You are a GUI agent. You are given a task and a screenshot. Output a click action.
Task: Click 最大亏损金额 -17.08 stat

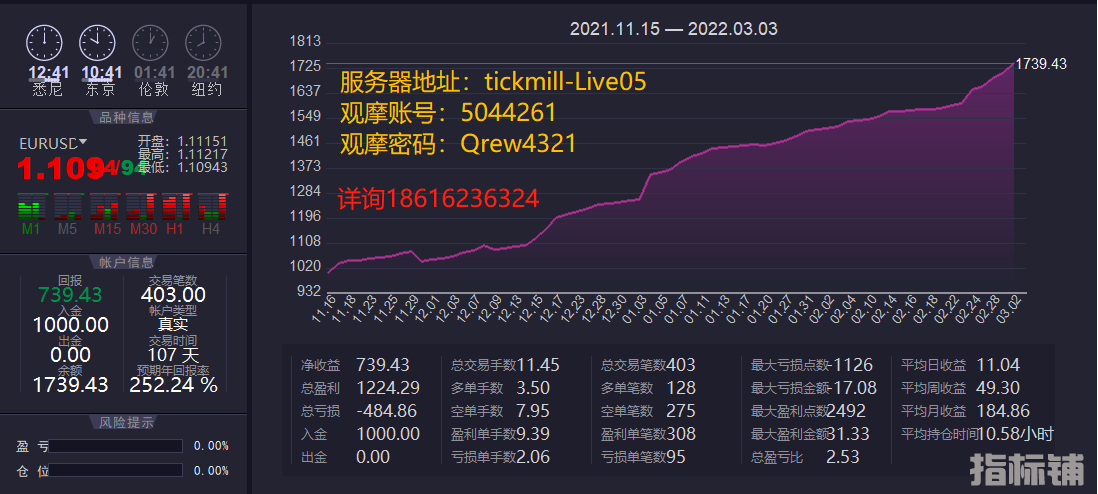tap(814, 388)
